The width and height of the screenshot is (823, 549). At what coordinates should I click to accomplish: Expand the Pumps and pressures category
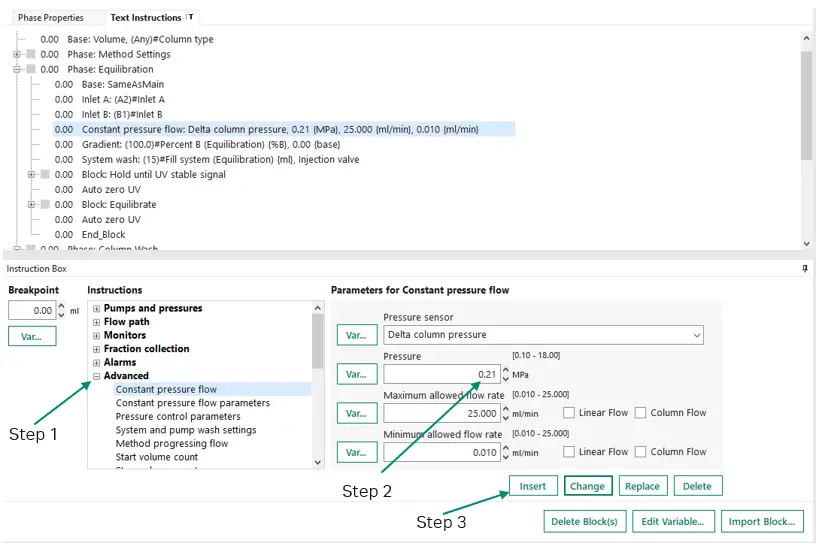coord(97,309)
